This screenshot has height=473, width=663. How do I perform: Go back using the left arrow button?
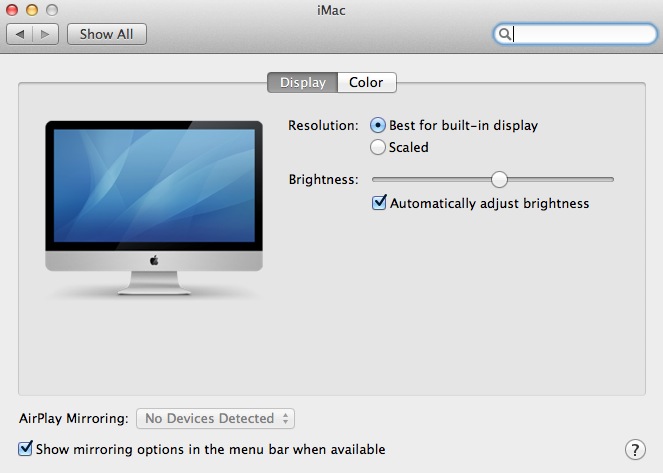(19, 34)
